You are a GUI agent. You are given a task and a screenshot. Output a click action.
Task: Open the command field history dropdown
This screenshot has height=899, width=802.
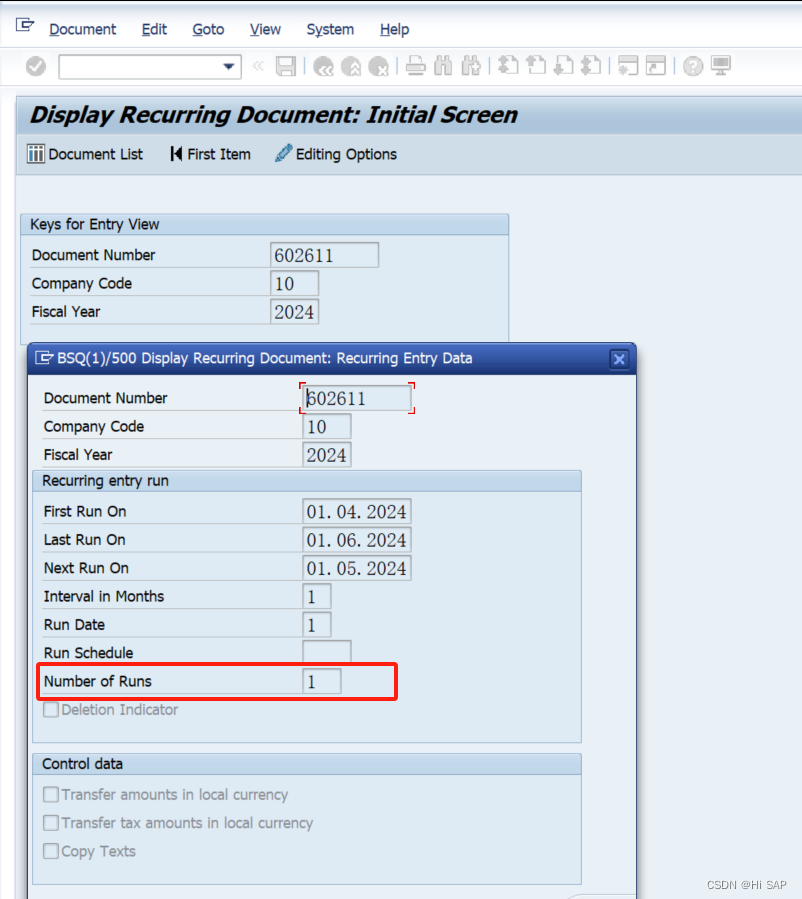pos(228,67)
